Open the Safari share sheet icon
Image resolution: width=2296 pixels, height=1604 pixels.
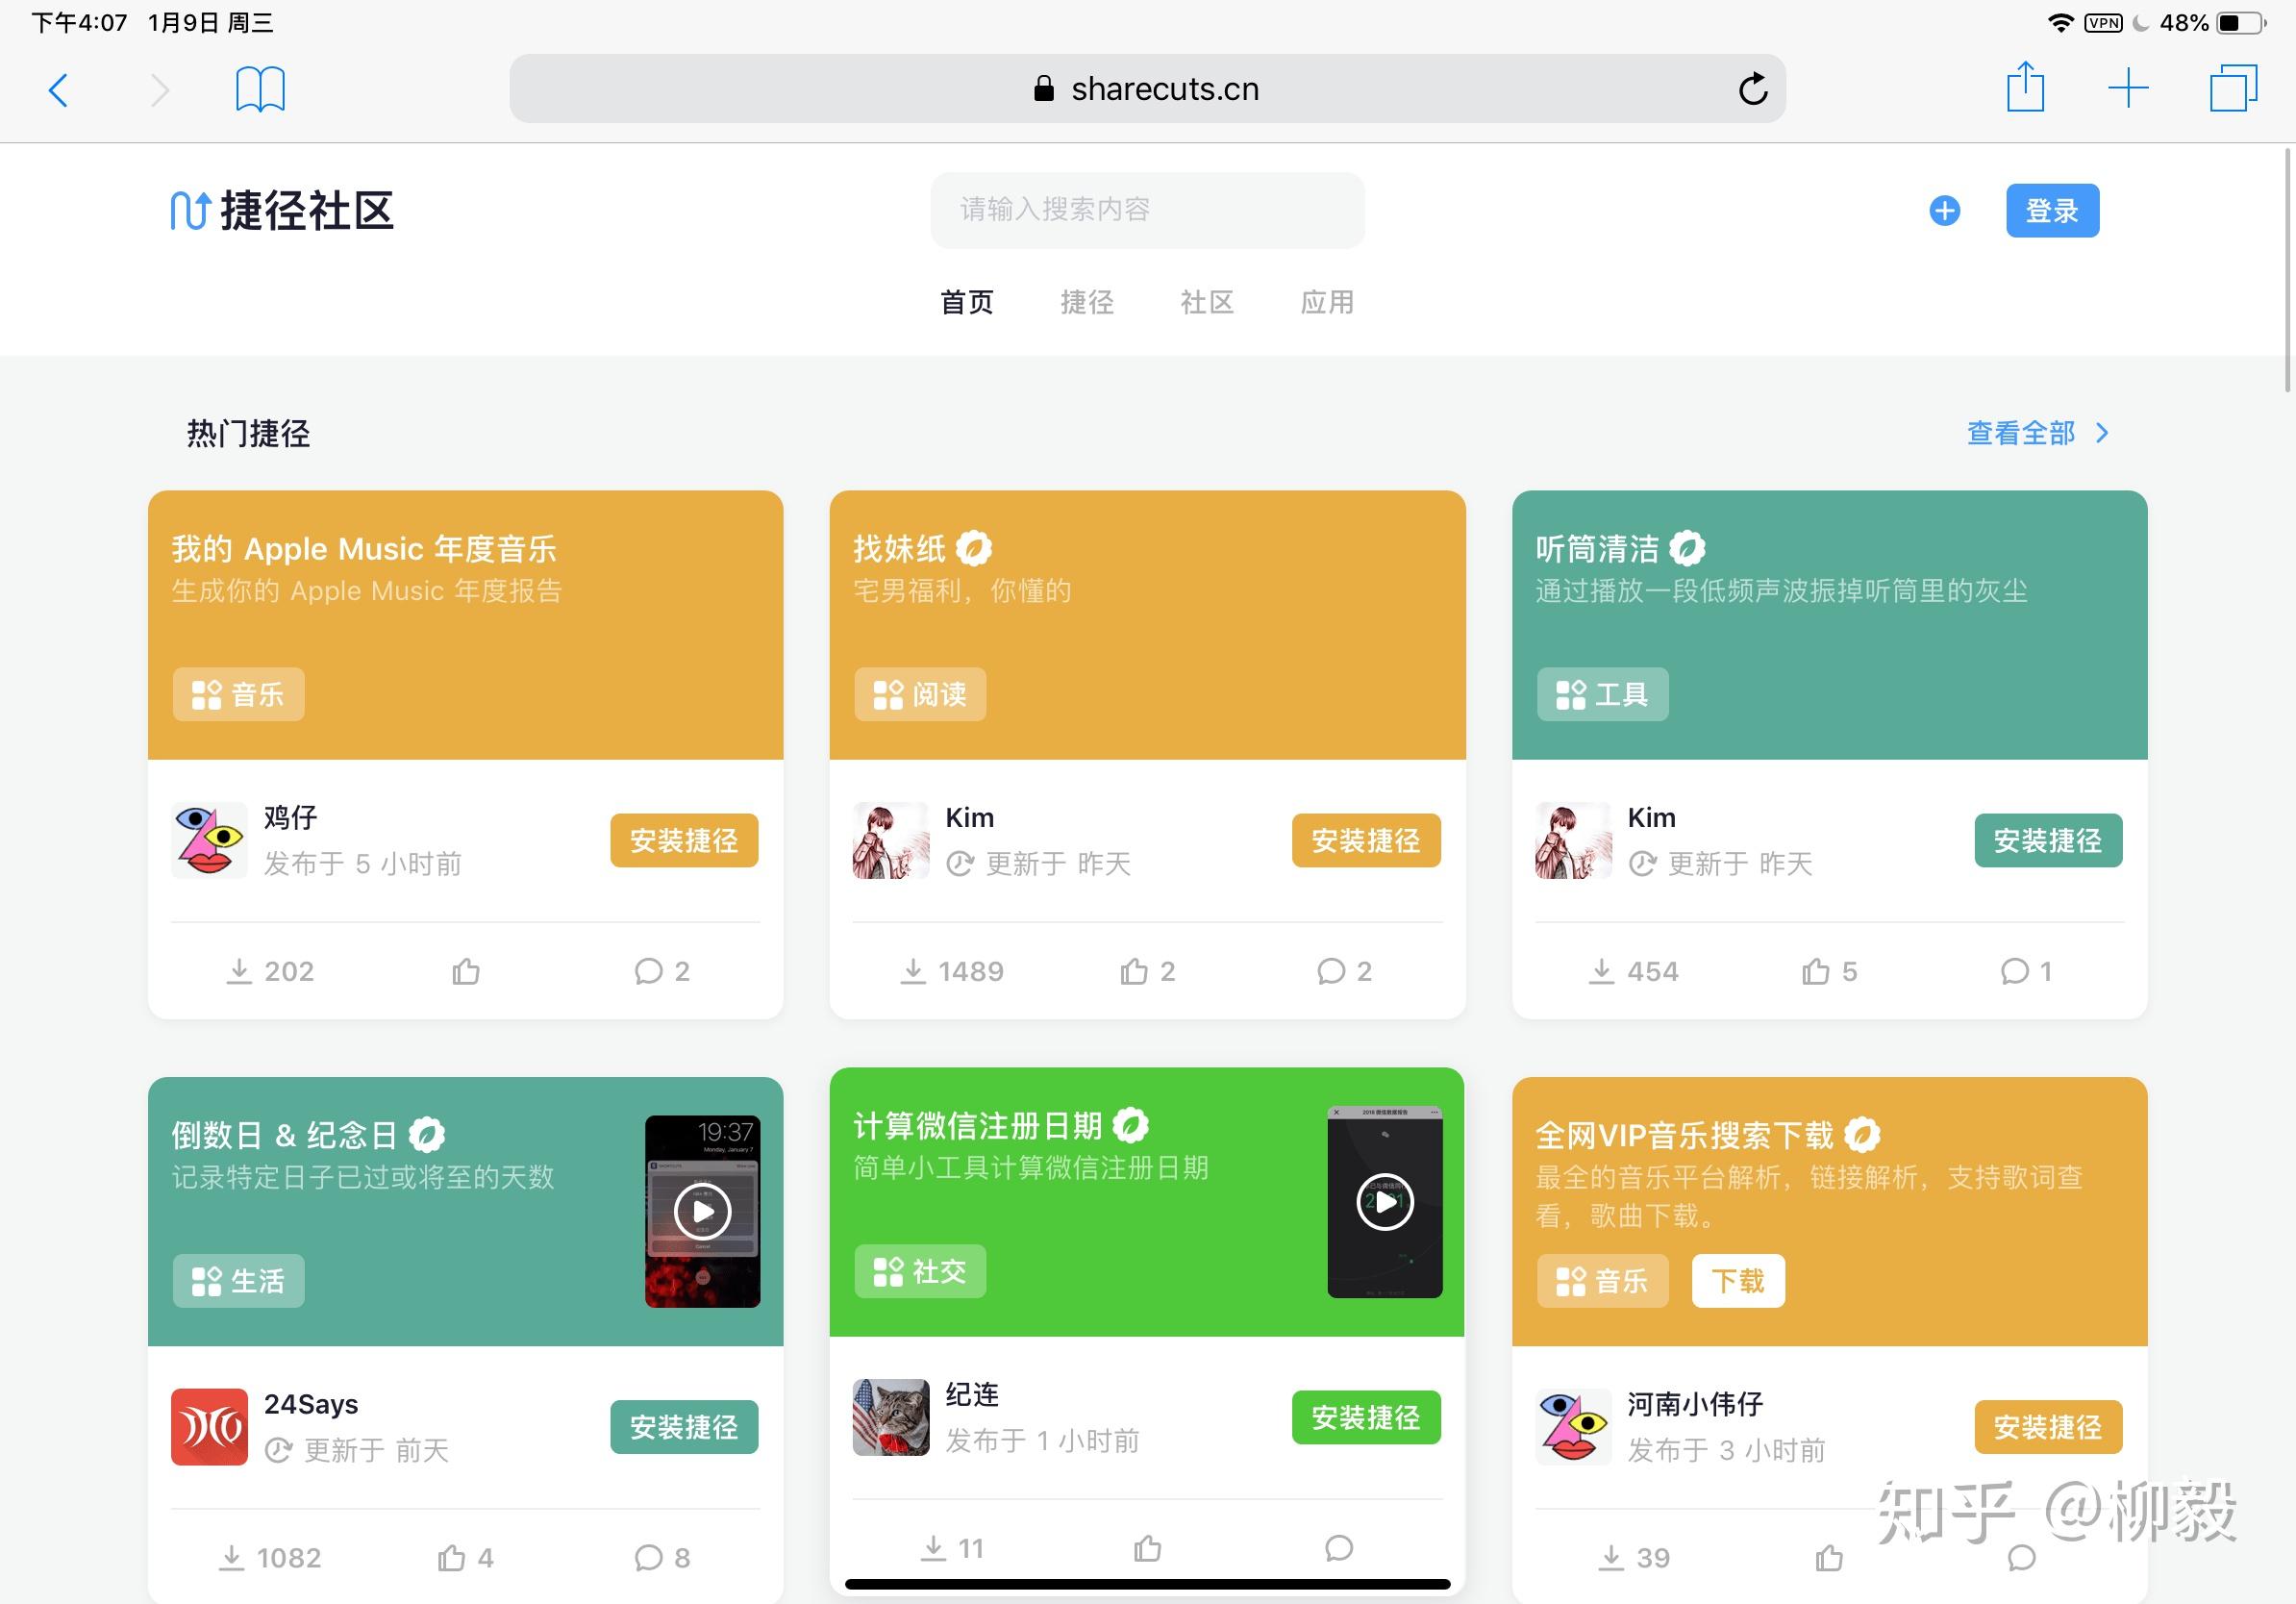tap(2025, 88)
